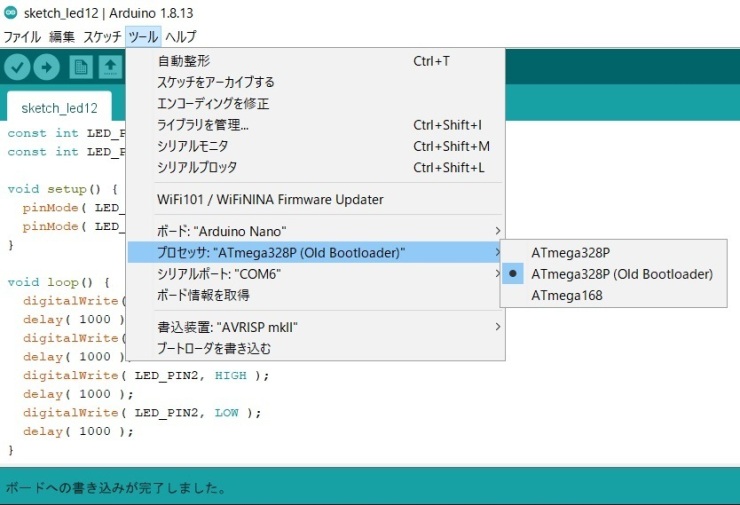Select ATmega168 processor option
Image resolution: width=740 pixels, height=505 pixels.
pos(614,295)
